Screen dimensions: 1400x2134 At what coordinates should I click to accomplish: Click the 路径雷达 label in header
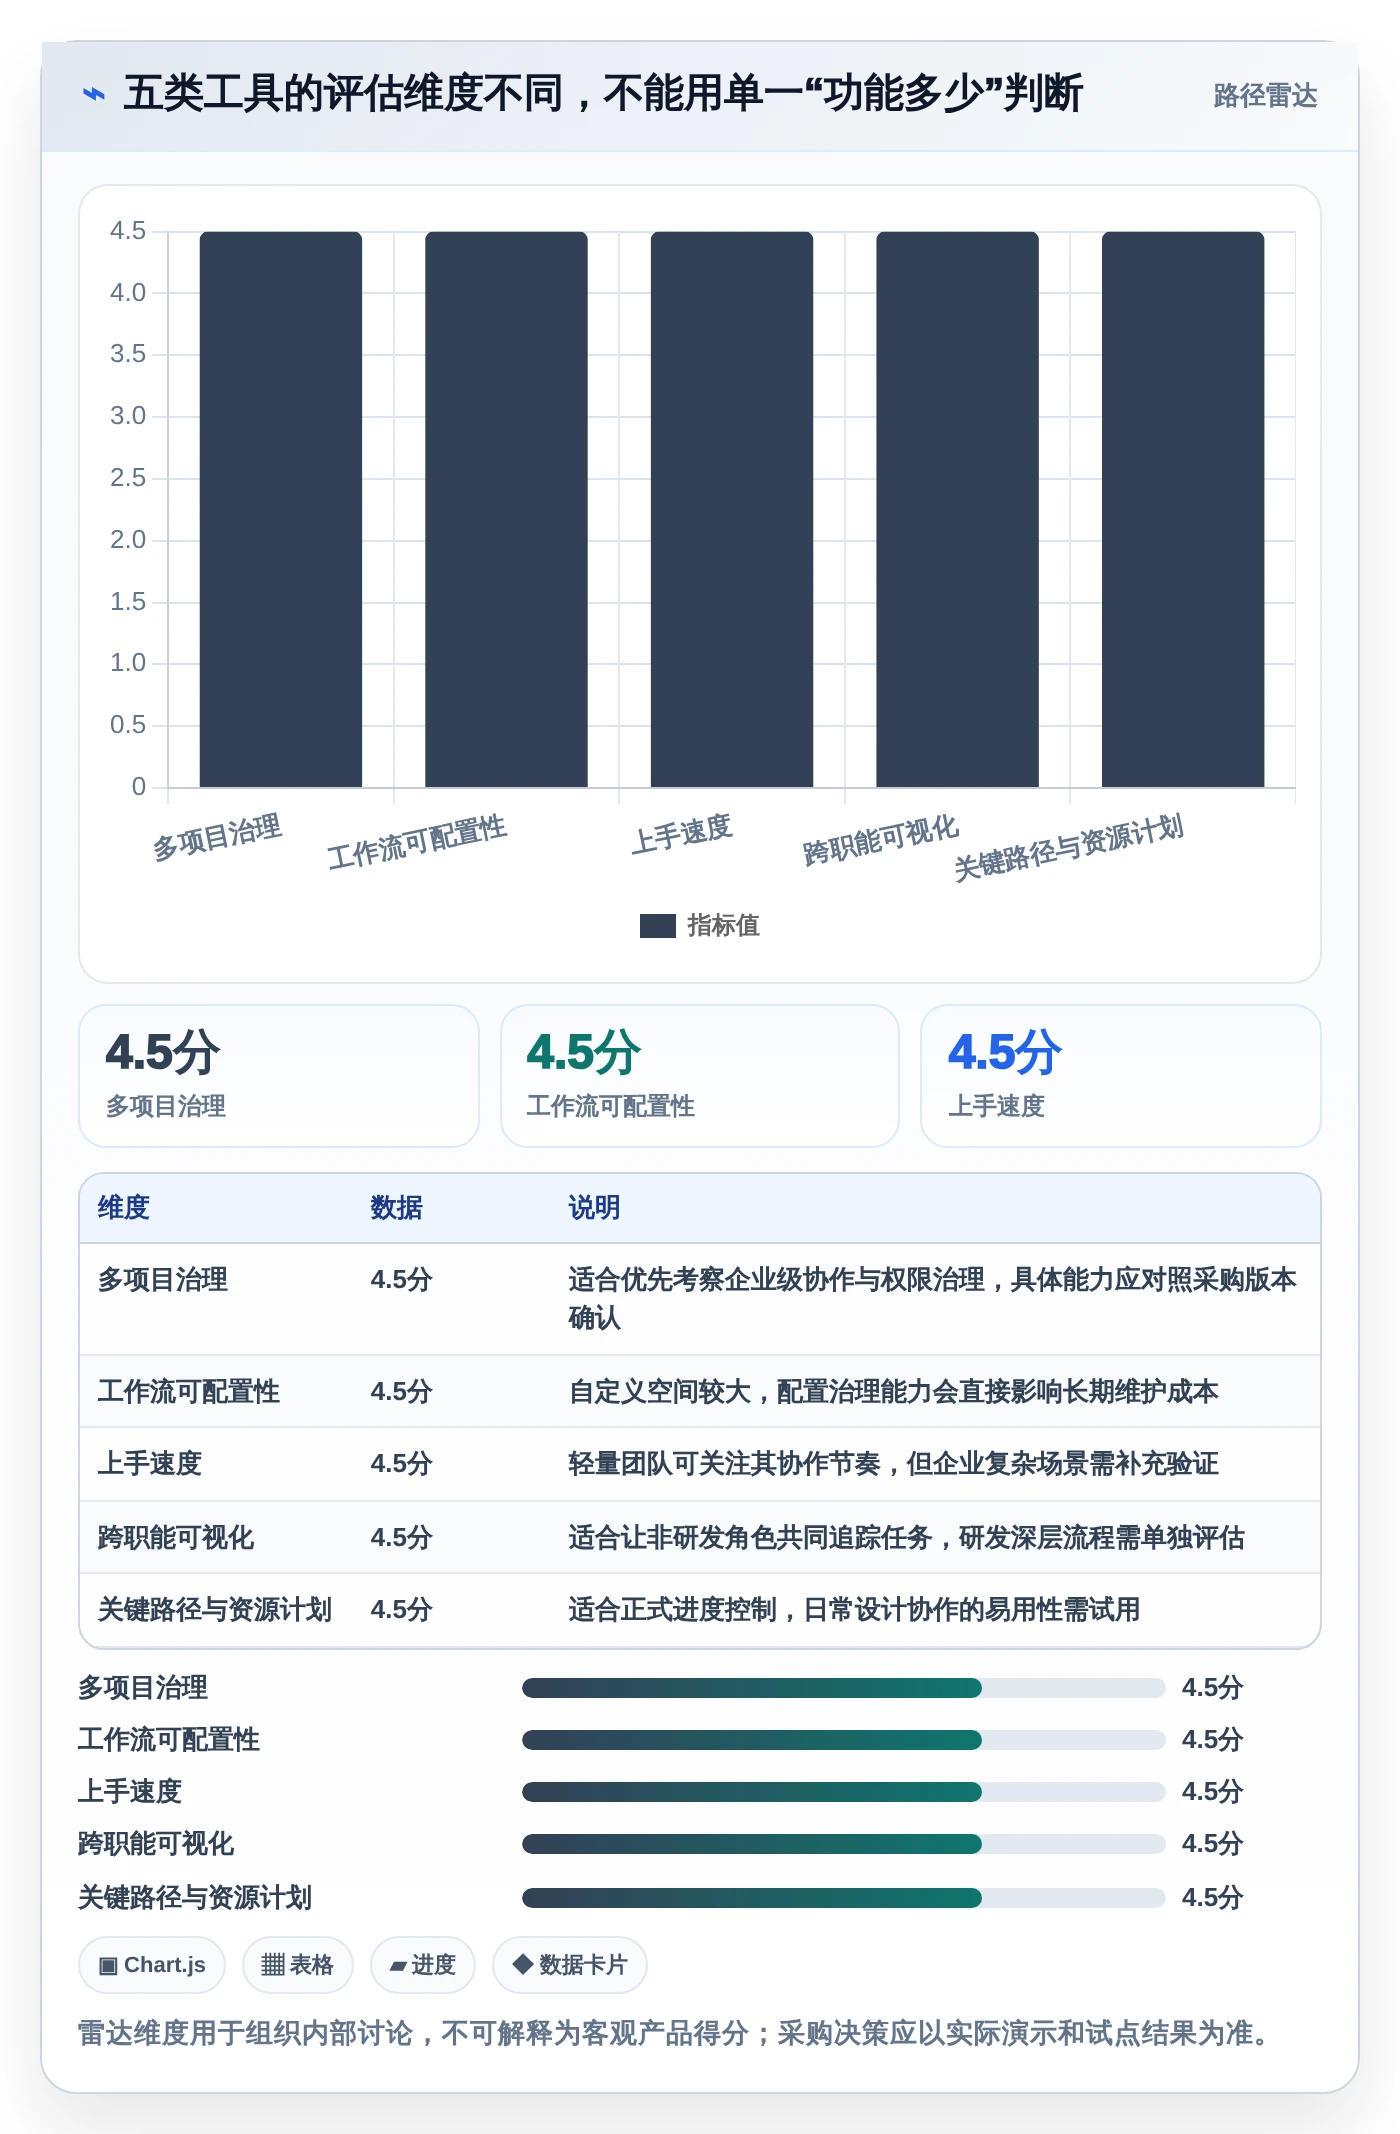click(x=1265, y=95)
